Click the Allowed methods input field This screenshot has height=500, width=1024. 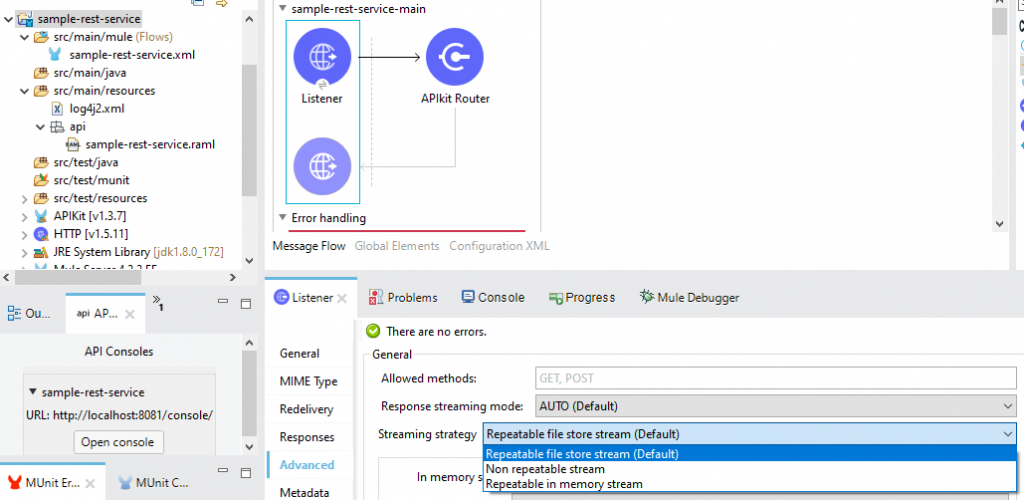(775, 378)
